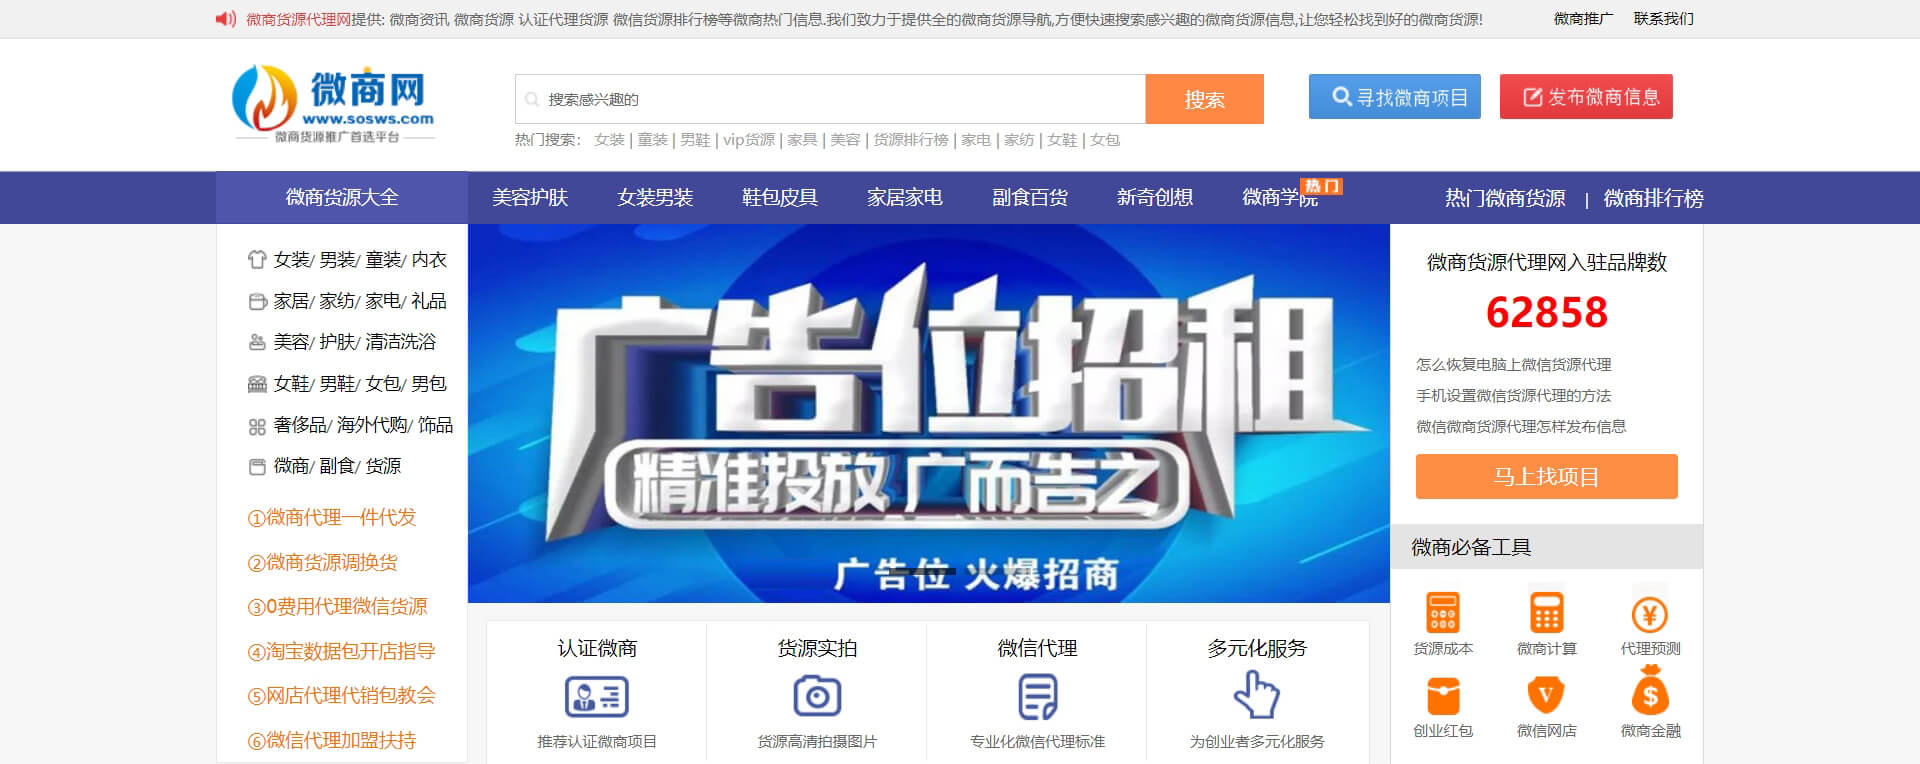
Task: Click the 多元化服务 pointing hand icon
Action: coord(1257,694)
